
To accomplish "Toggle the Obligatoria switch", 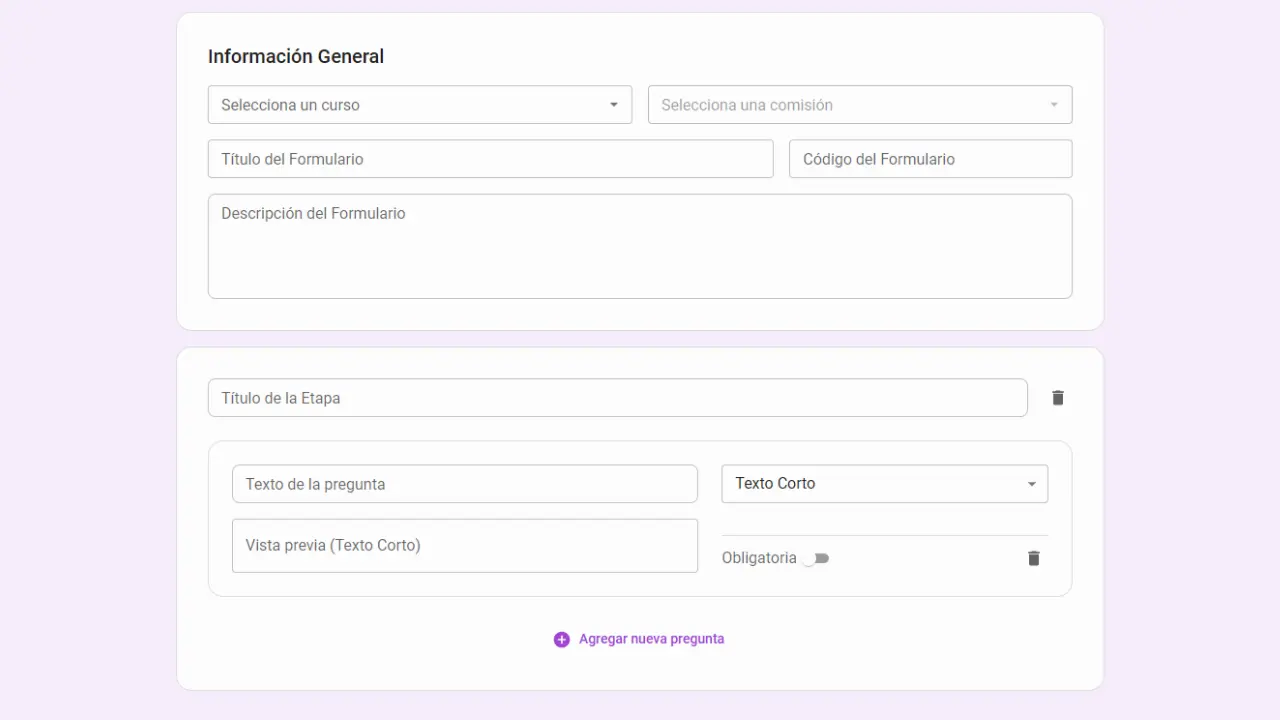I will [x=816, y=558].
